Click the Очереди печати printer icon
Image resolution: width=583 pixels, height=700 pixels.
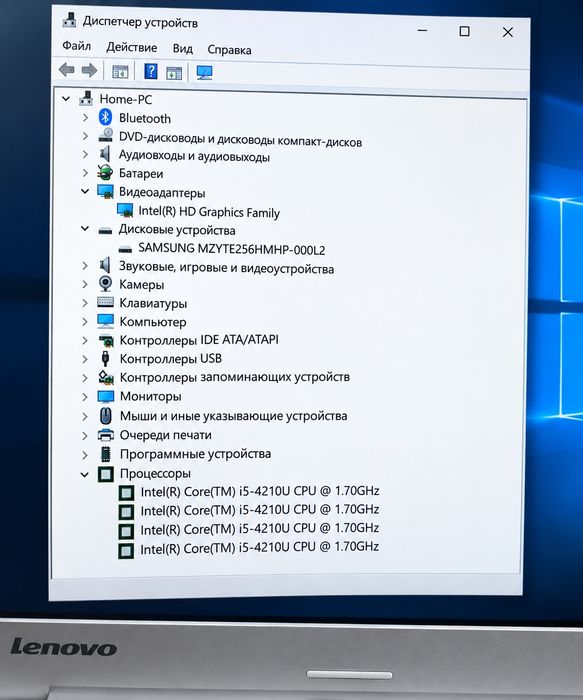click(x=105, y=434)
